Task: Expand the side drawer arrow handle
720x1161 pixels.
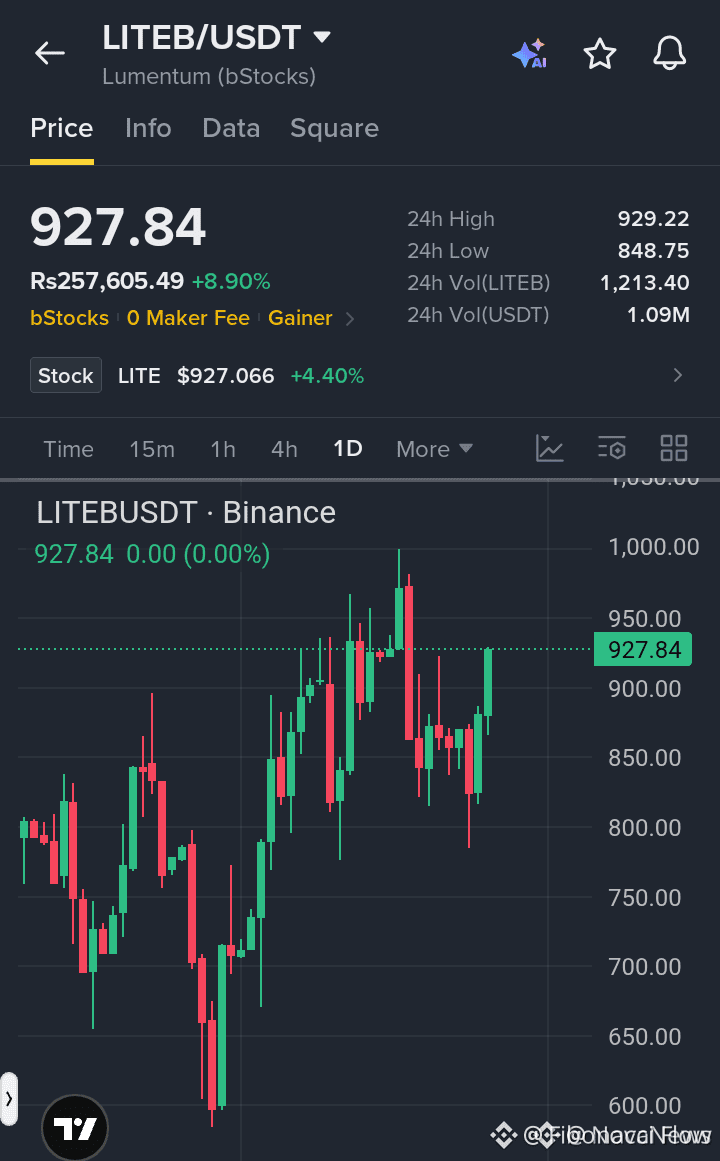Action: [x=8, y=1099]
